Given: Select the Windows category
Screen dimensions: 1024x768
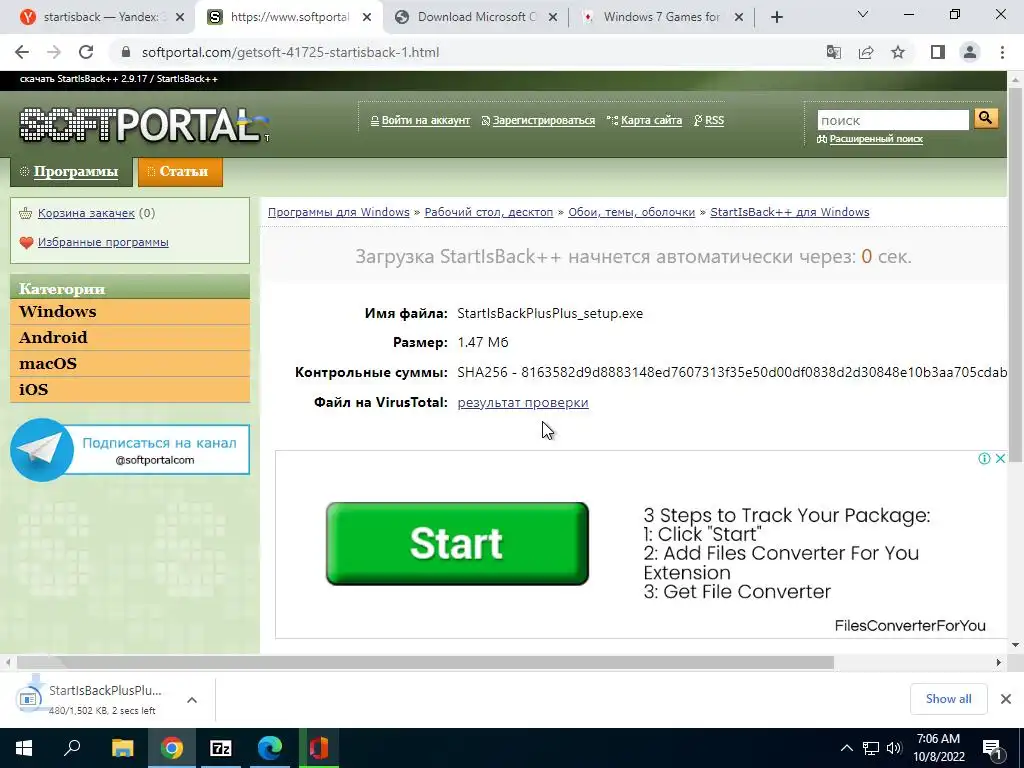Looking at the screenshot, I should pyautogui.click(x=130, y=312).
